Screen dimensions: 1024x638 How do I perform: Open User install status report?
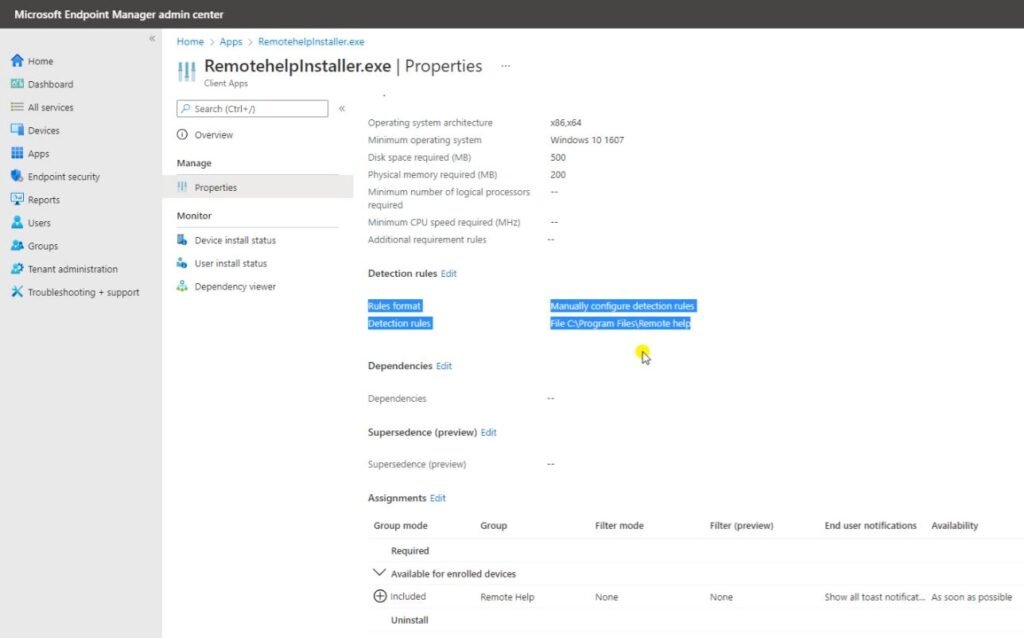231,264
